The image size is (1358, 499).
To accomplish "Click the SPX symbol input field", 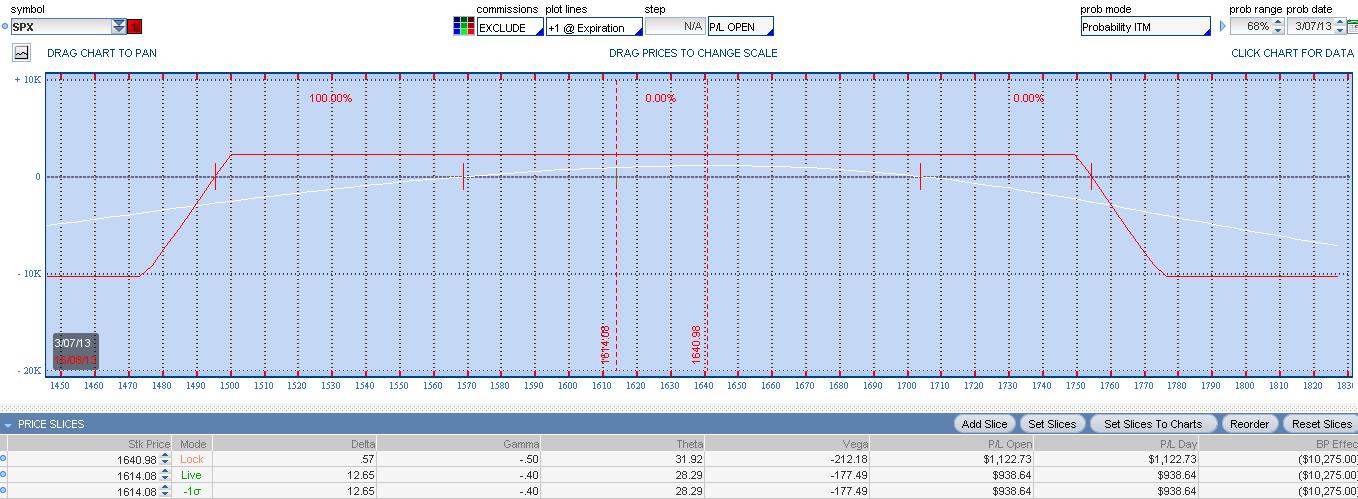I will (60, 27).
